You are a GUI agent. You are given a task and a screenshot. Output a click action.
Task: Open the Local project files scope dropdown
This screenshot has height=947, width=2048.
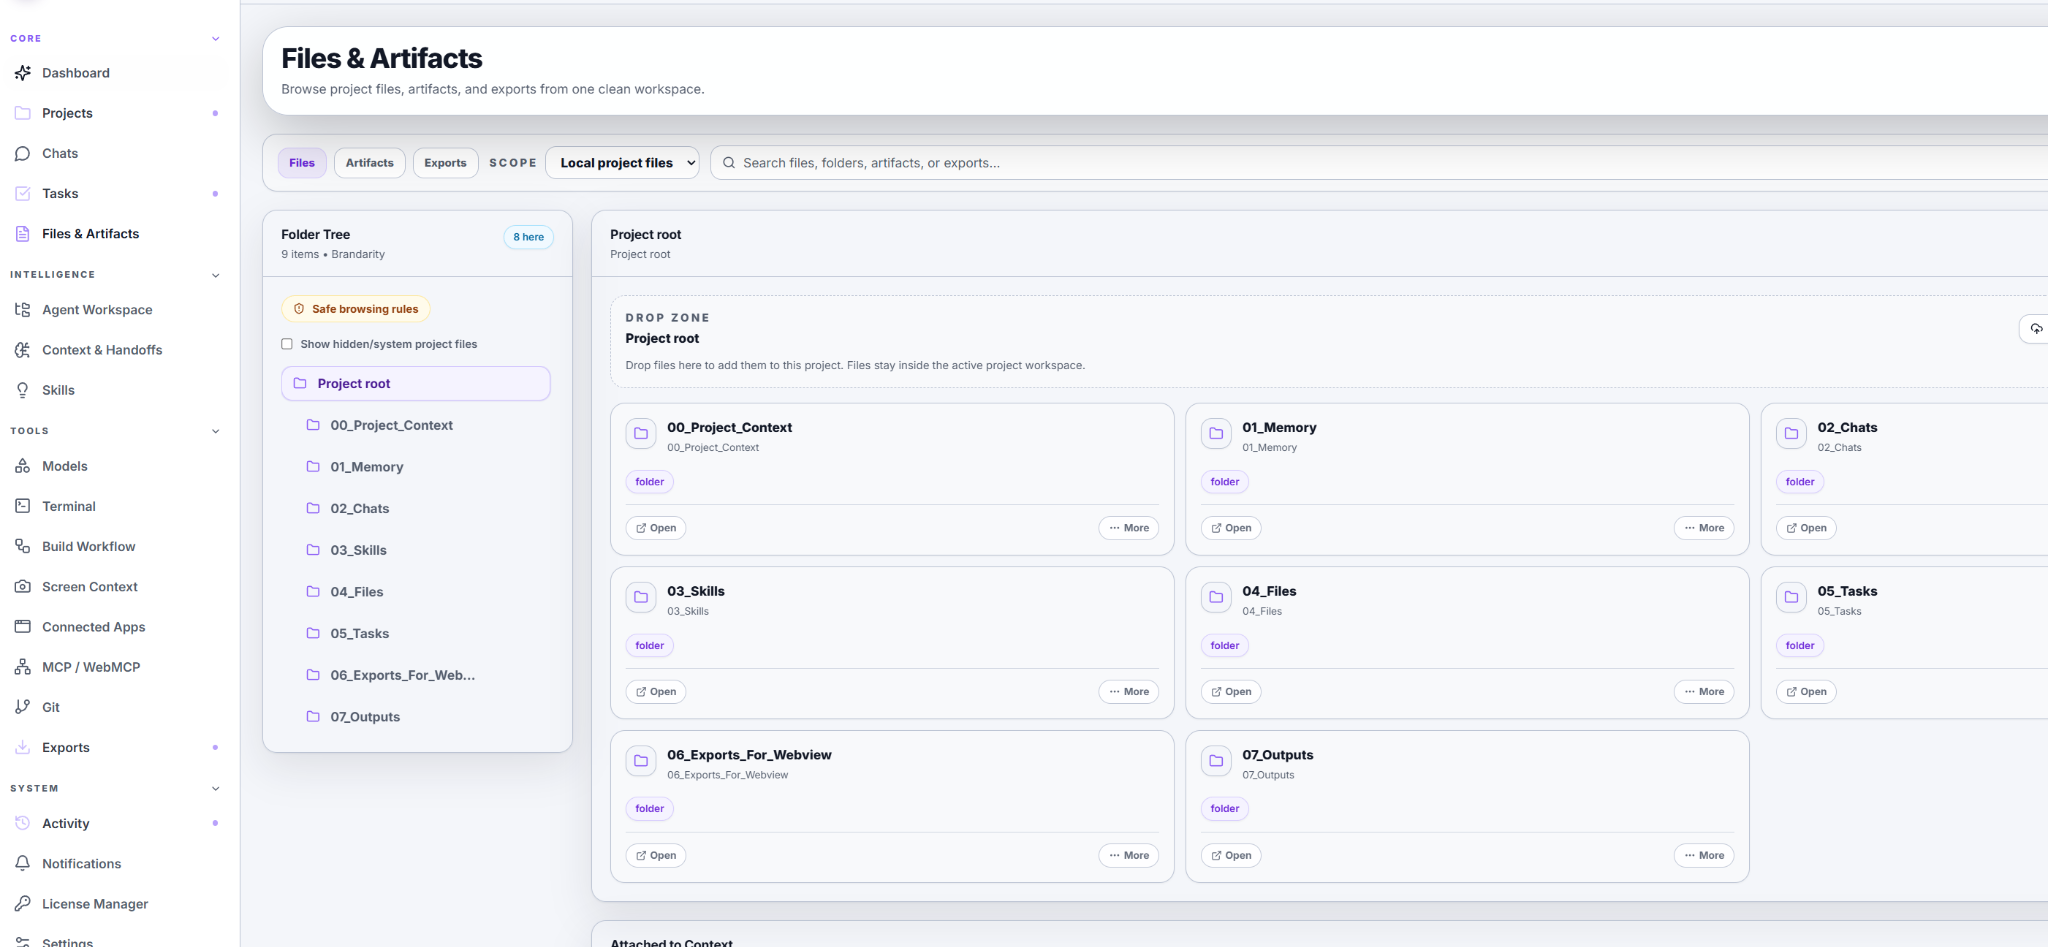tap(622, 163)
